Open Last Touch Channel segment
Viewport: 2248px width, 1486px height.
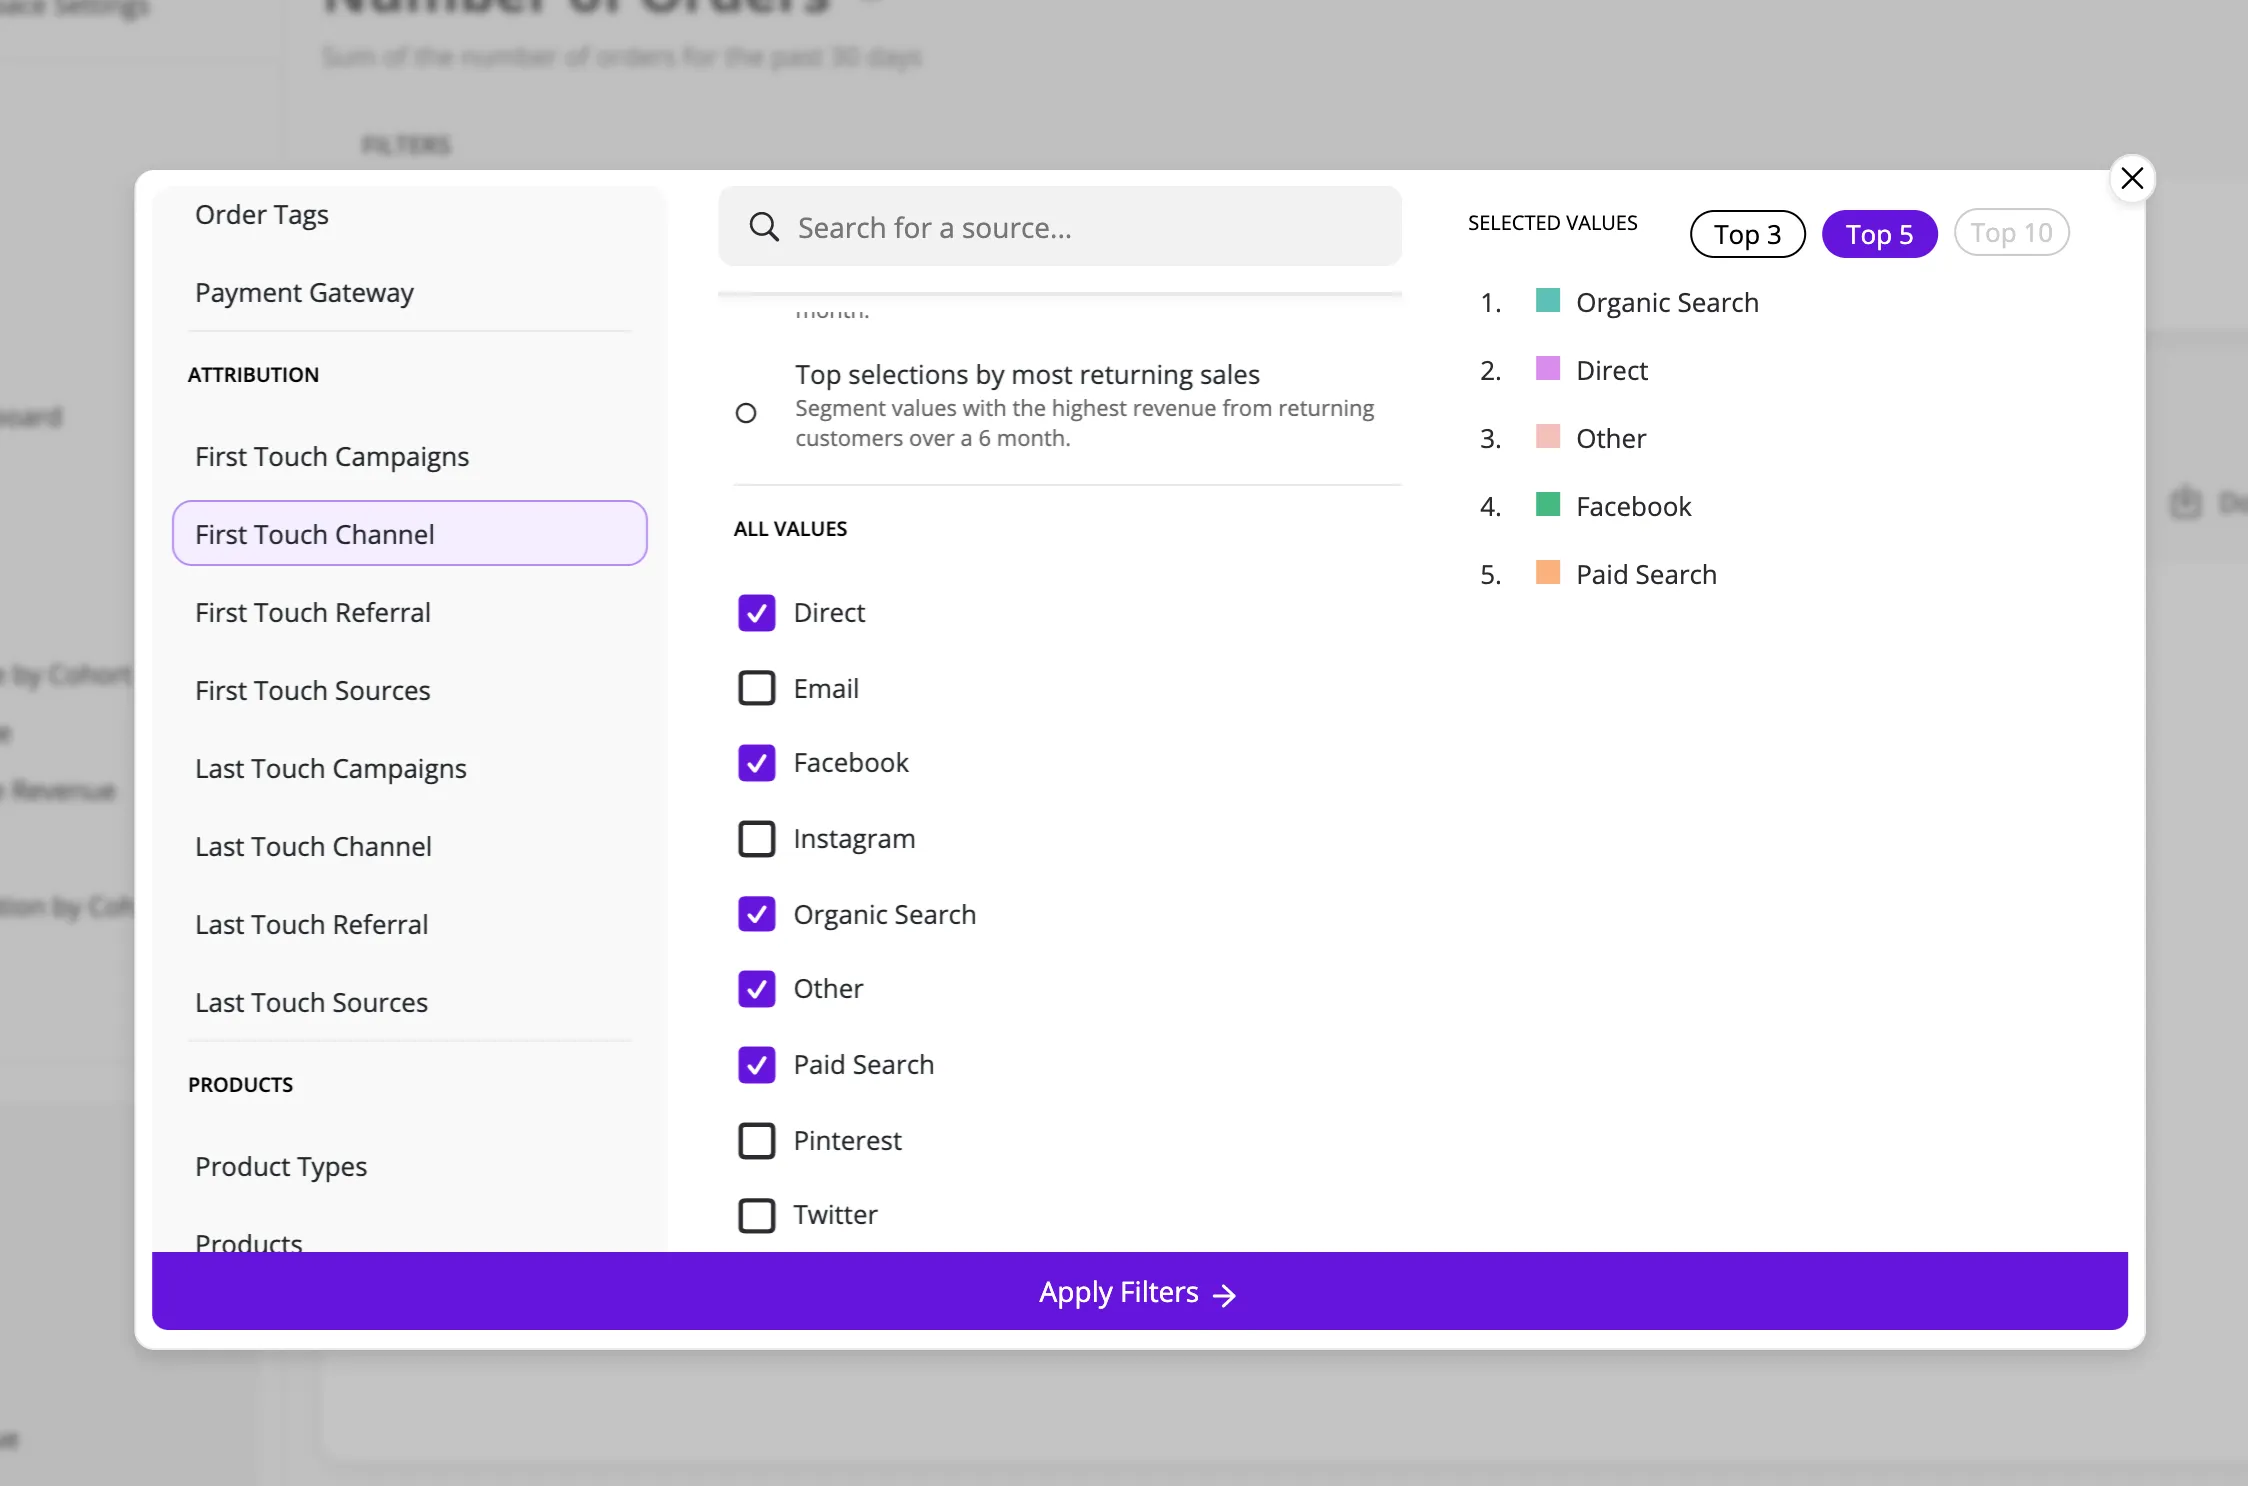point(314,847)
